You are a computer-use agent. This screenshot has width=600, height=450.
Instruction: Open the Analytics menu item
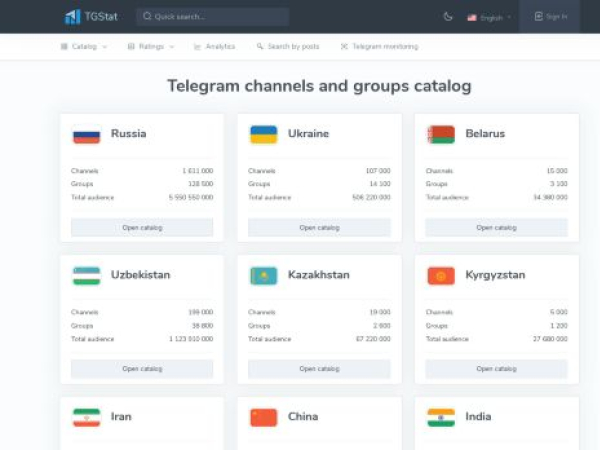[214, 47]
